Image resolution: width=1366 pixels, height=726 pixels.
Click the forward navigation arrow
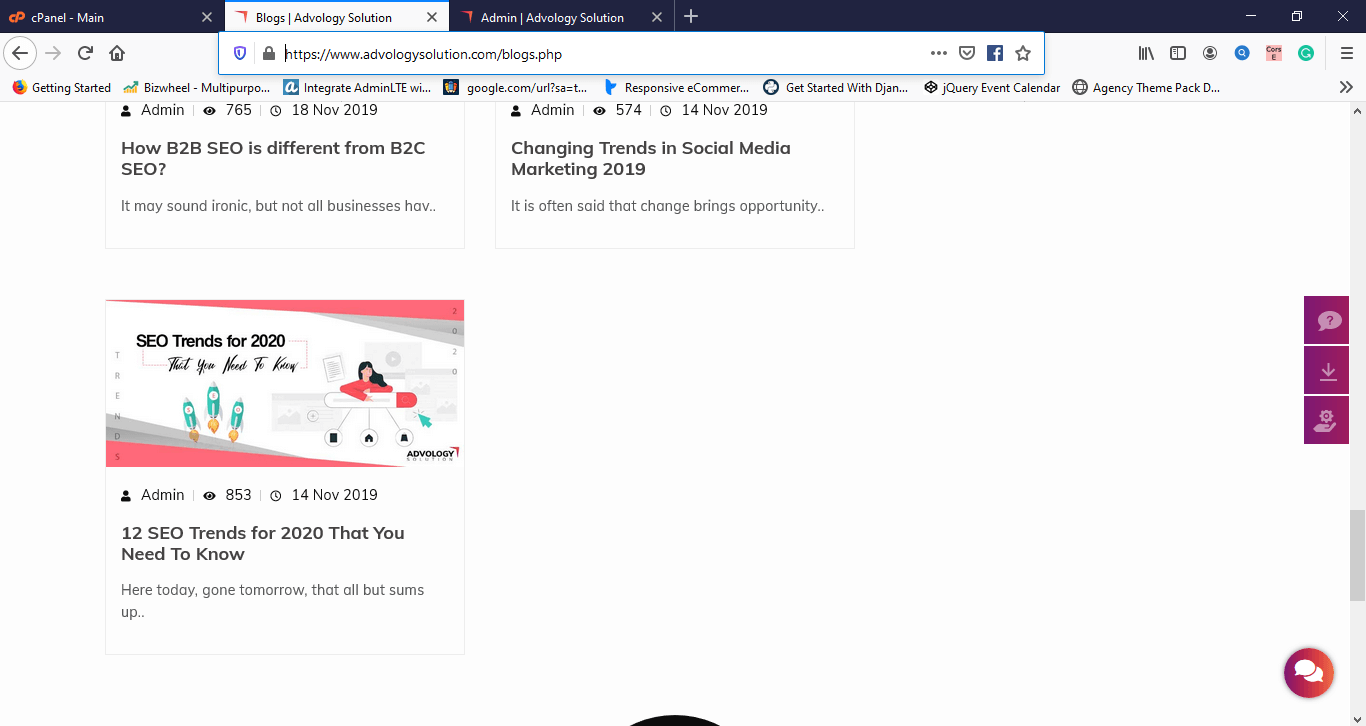click(x=53, y=53)
